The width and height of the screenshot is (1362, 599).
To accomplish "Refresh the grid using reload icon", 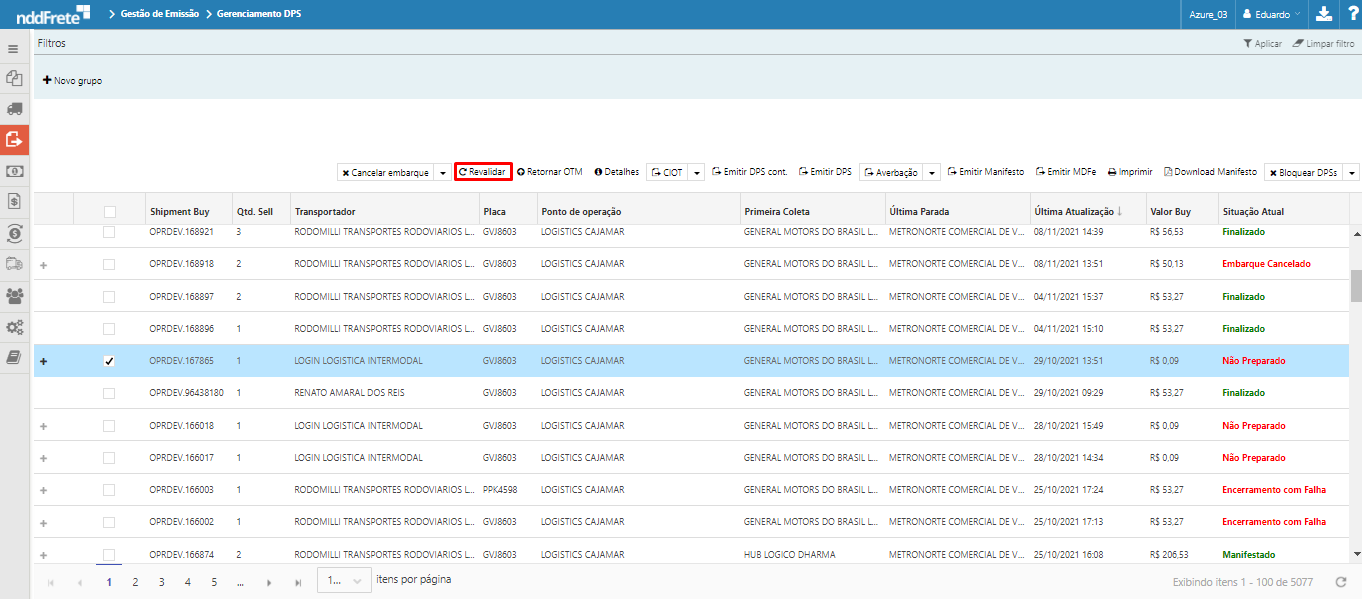I will (x=1341, y=582).
